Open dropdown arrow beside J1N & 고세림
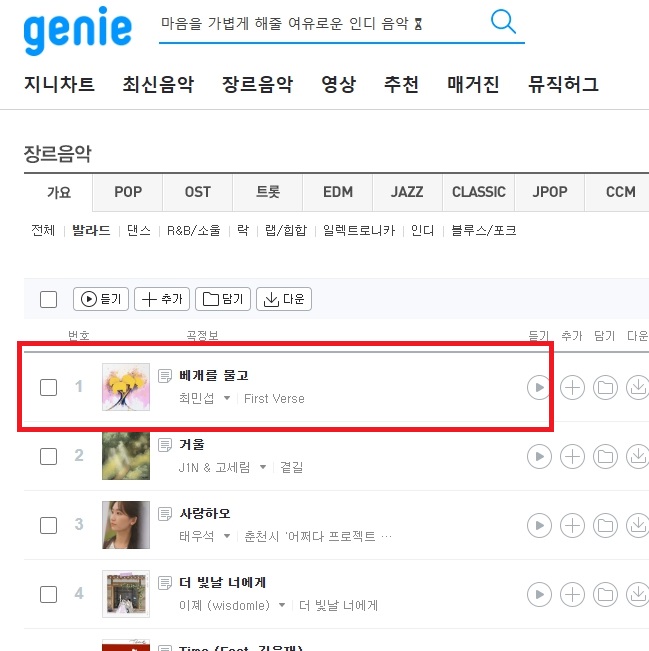 263,467
